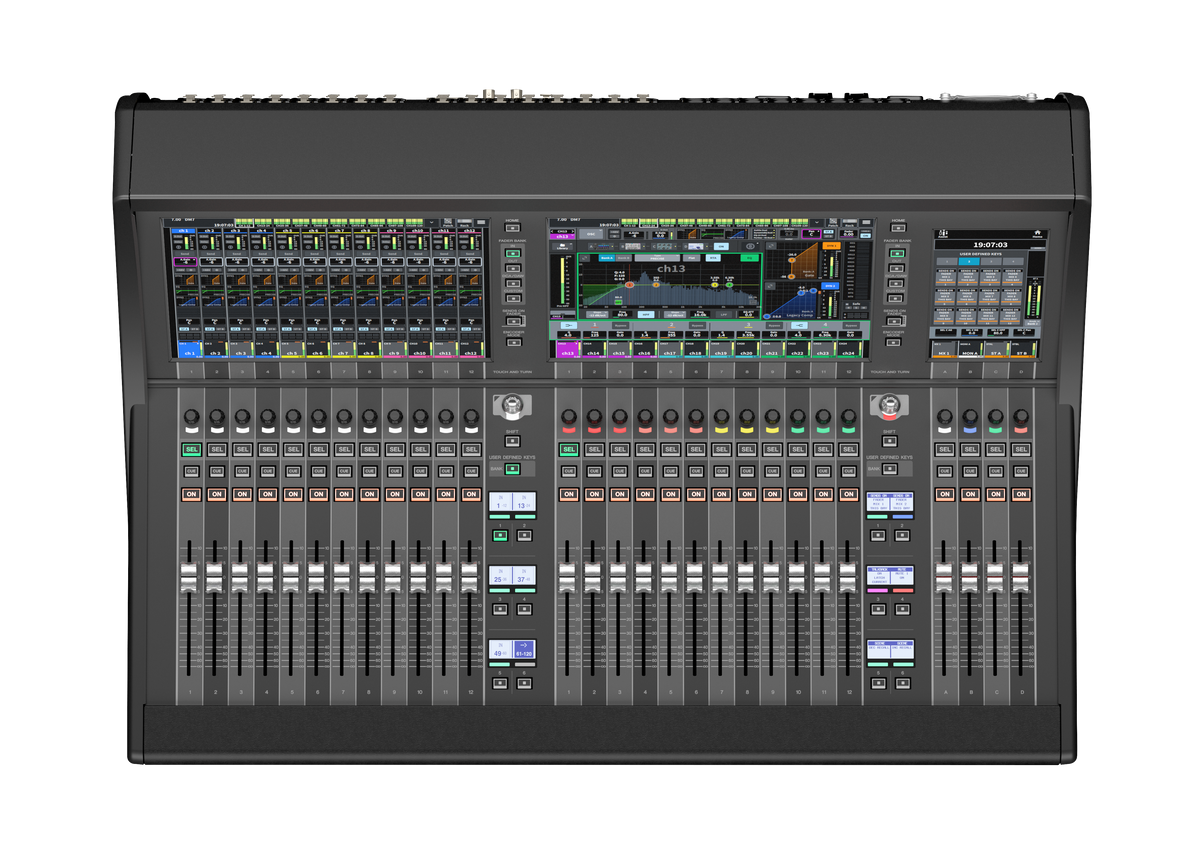Switch to Bank B tab in EQ view
1200x848 pixels.
624,258
